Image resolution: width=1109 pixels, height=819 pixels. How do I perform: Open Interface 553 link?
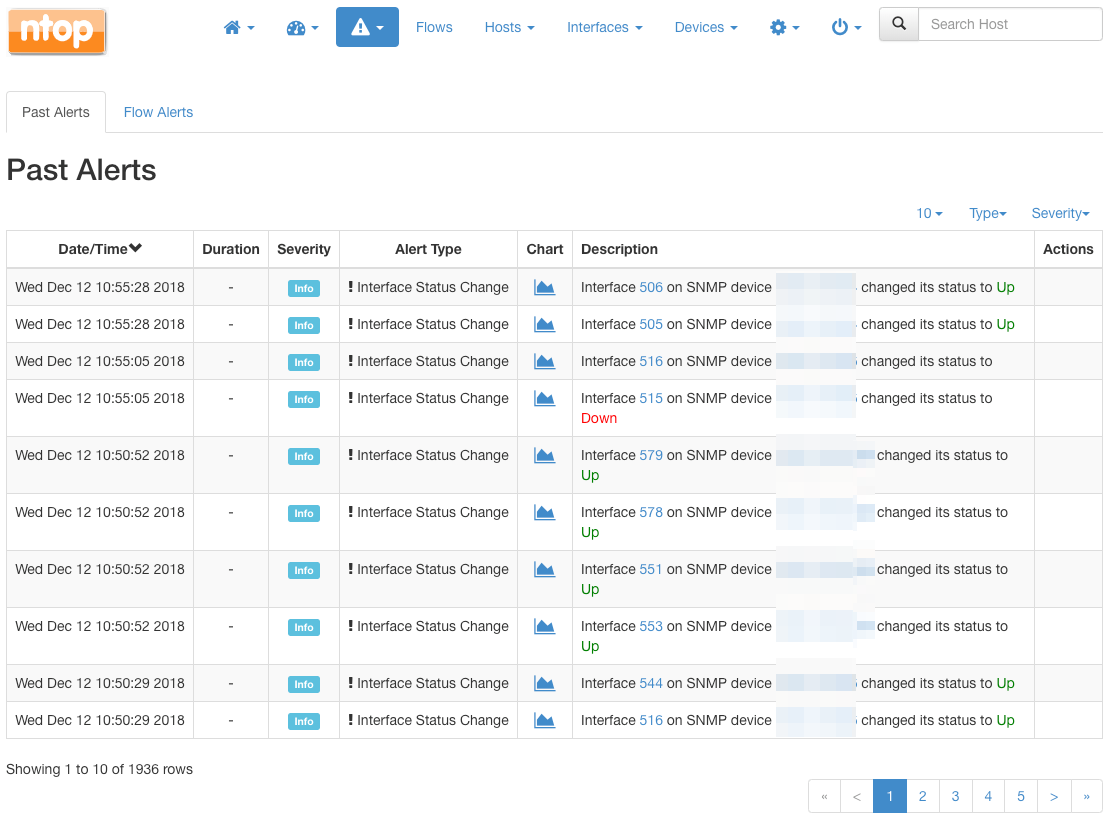pos(651,626)
